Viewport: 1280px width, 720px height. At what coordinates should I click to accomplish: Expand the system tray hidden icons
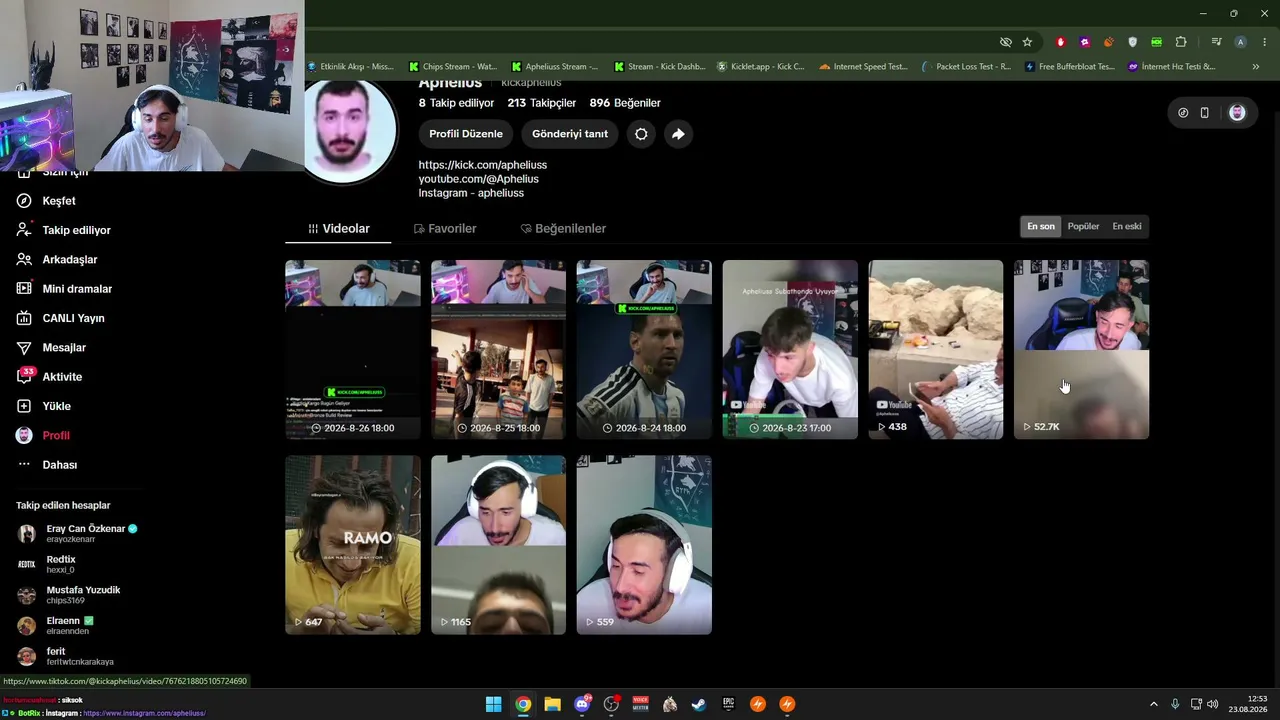coord(1153,704)
